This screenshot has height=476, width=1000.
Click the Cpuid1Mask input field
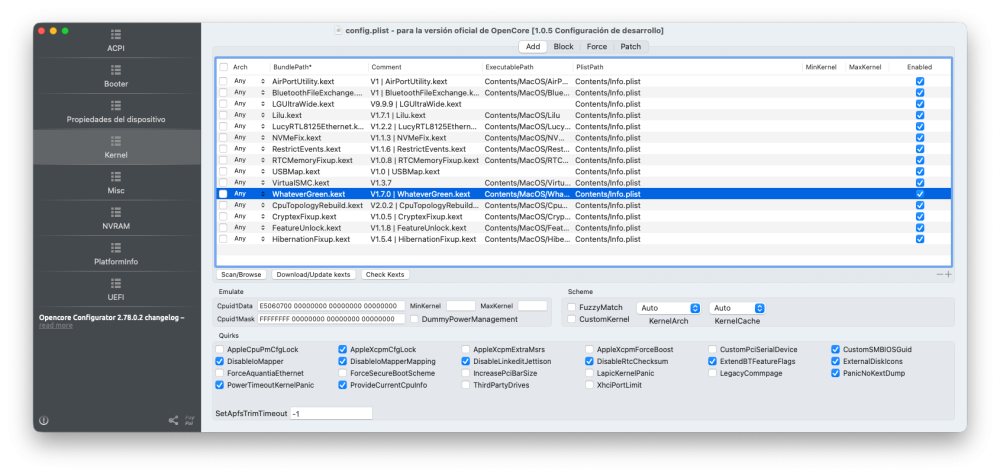[x=331, y=319]
